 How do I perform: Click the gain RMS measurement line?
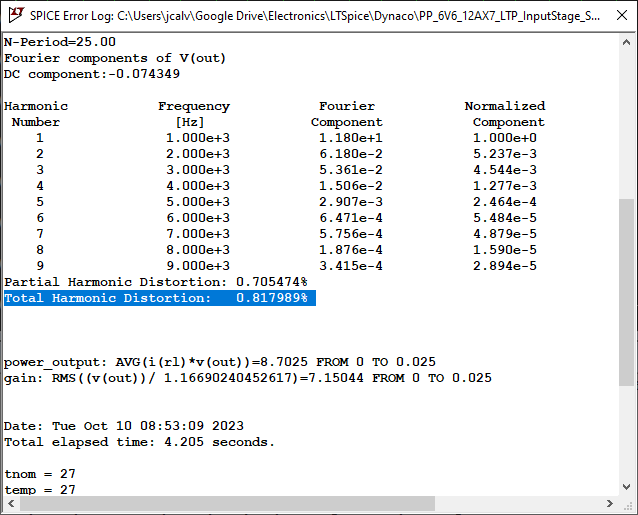tap(248, 378)
